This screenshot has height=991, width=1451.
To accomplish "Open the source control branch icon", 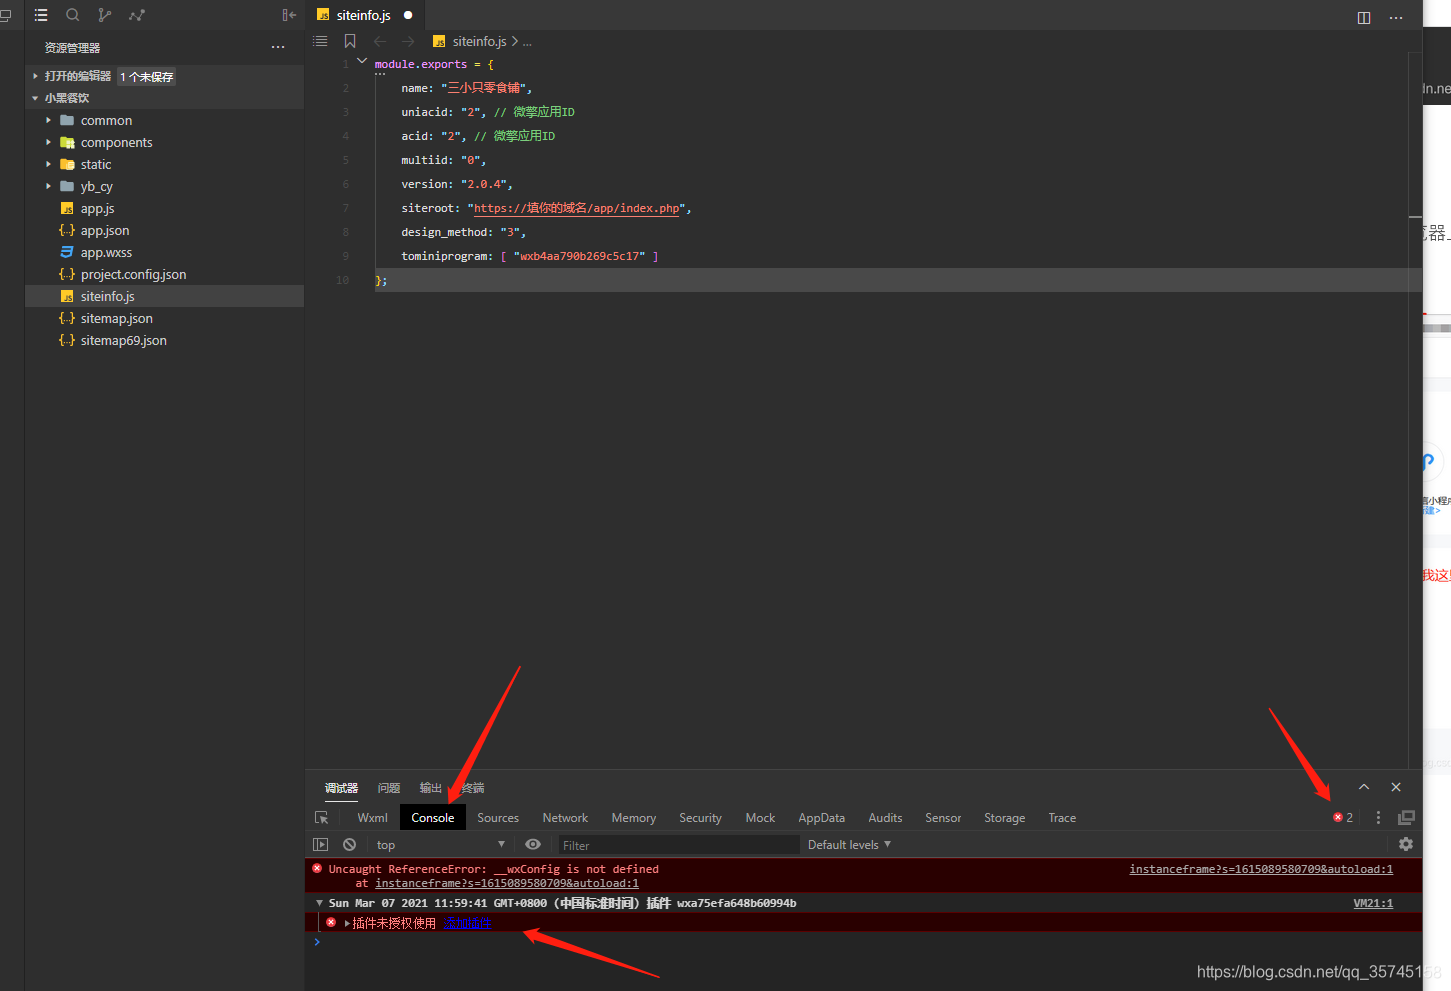I will (x=104, y=15).
